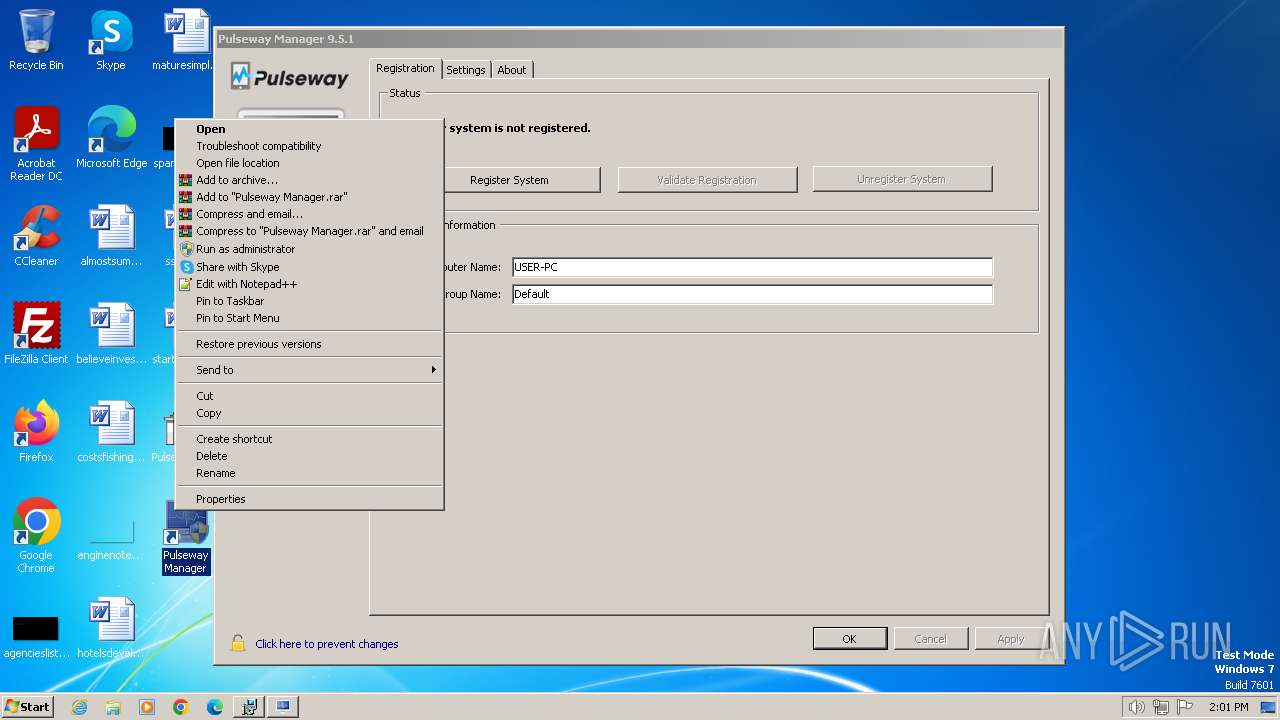Switch to Pulseway Manager taskbar button
1280x720 pixels.
(x=249, y=707)
